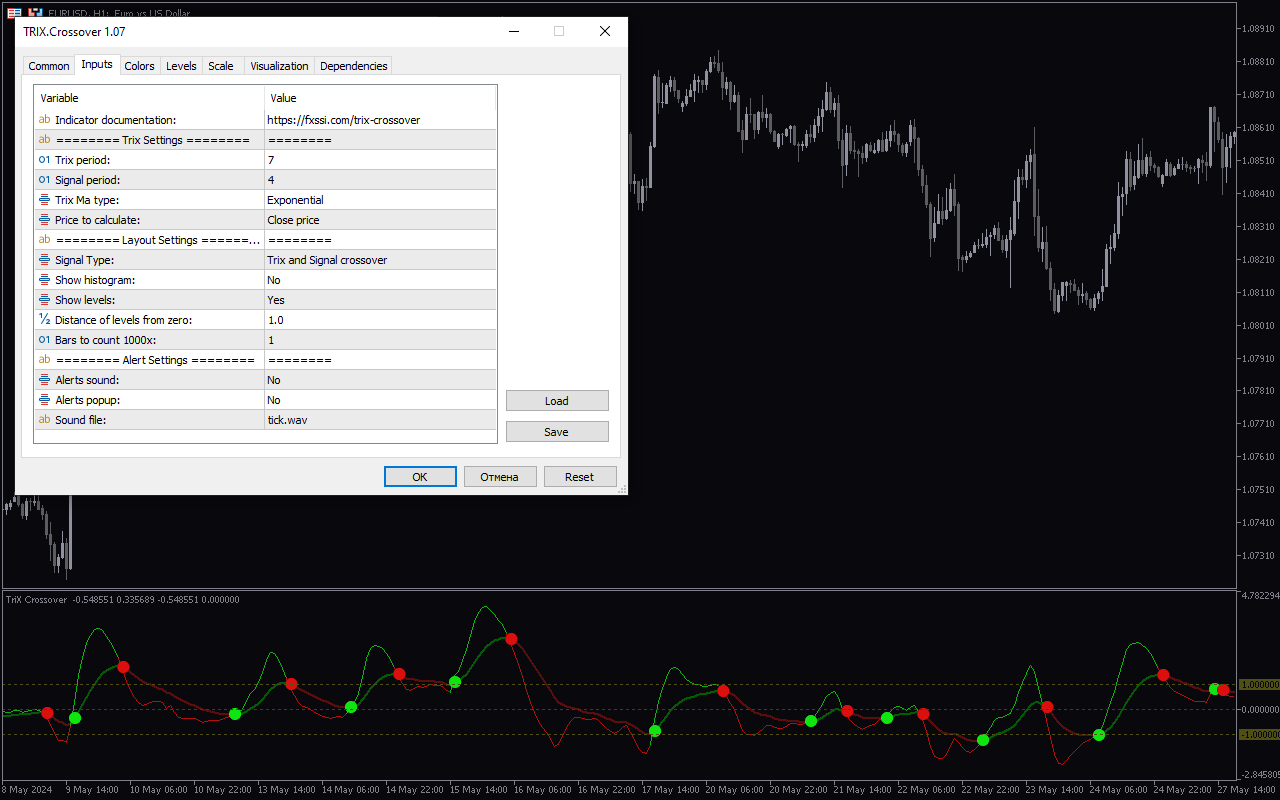Select the Inputs tab
This screenshot has width=1280, height=800.
[97, 65]
